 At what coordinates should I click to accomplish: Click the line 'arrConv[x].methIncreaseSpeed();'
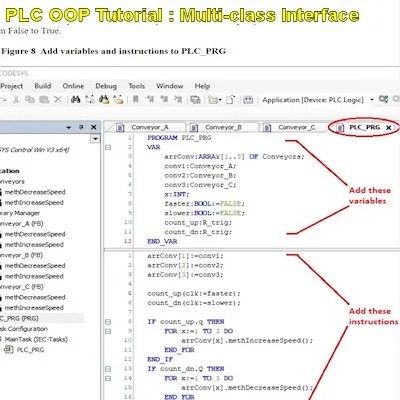pyautogui.click(x=247, y=341)
